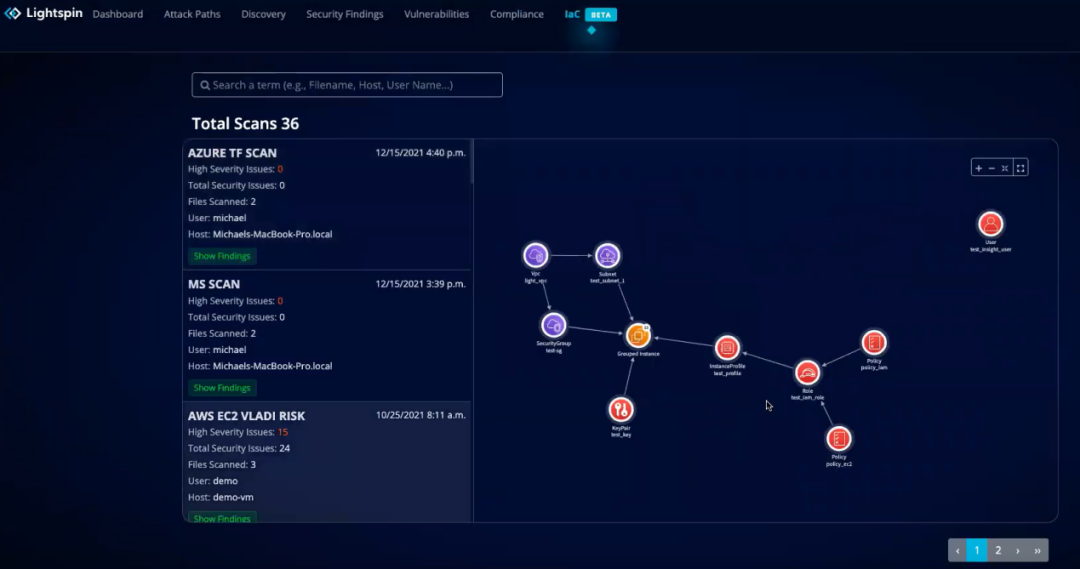
Task: Select the AWS EC2 VLADI RISK title
Action: [246, 416]
